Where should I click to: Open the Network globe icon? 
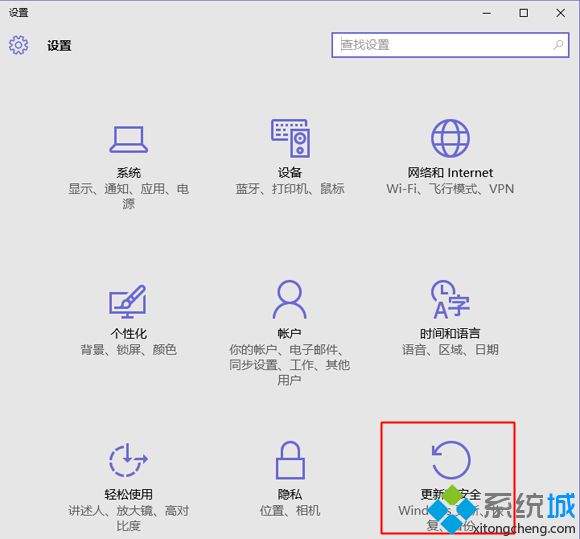(450, 138)
